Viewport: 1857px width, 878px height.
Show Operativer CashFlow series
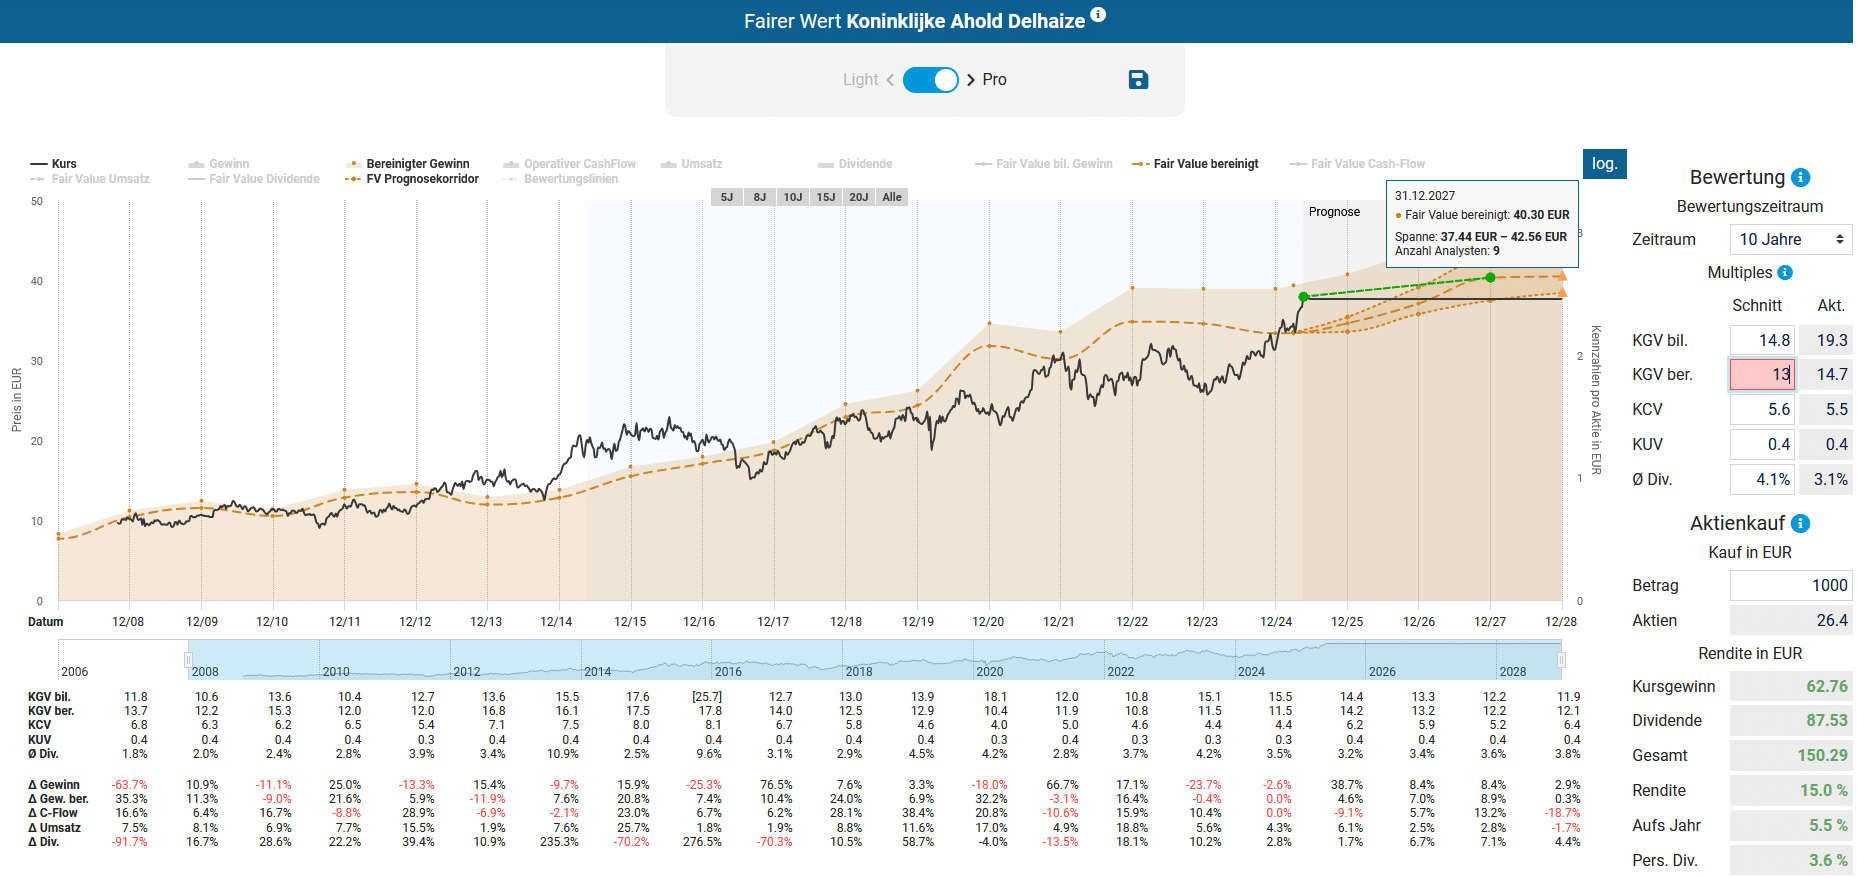tap(570, 164)
